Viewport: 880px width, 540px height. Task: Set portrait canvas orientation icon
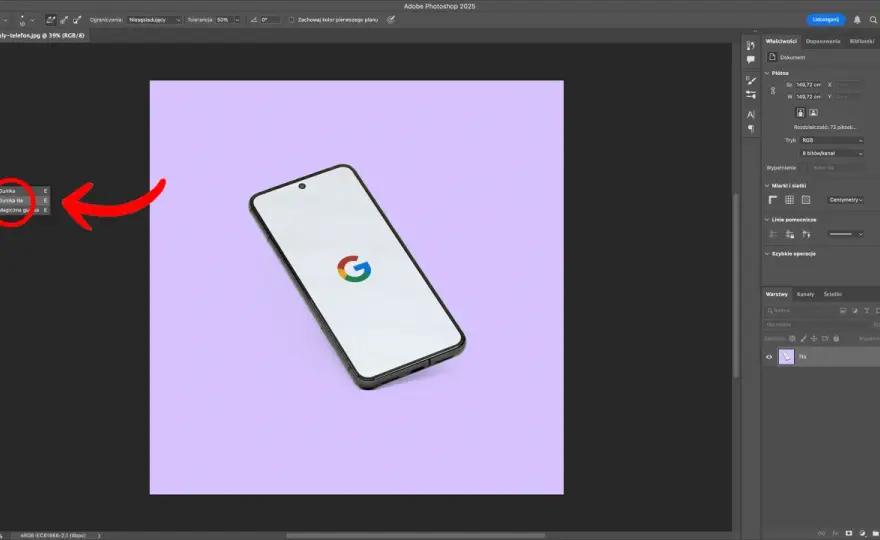(x=800, y=113)
